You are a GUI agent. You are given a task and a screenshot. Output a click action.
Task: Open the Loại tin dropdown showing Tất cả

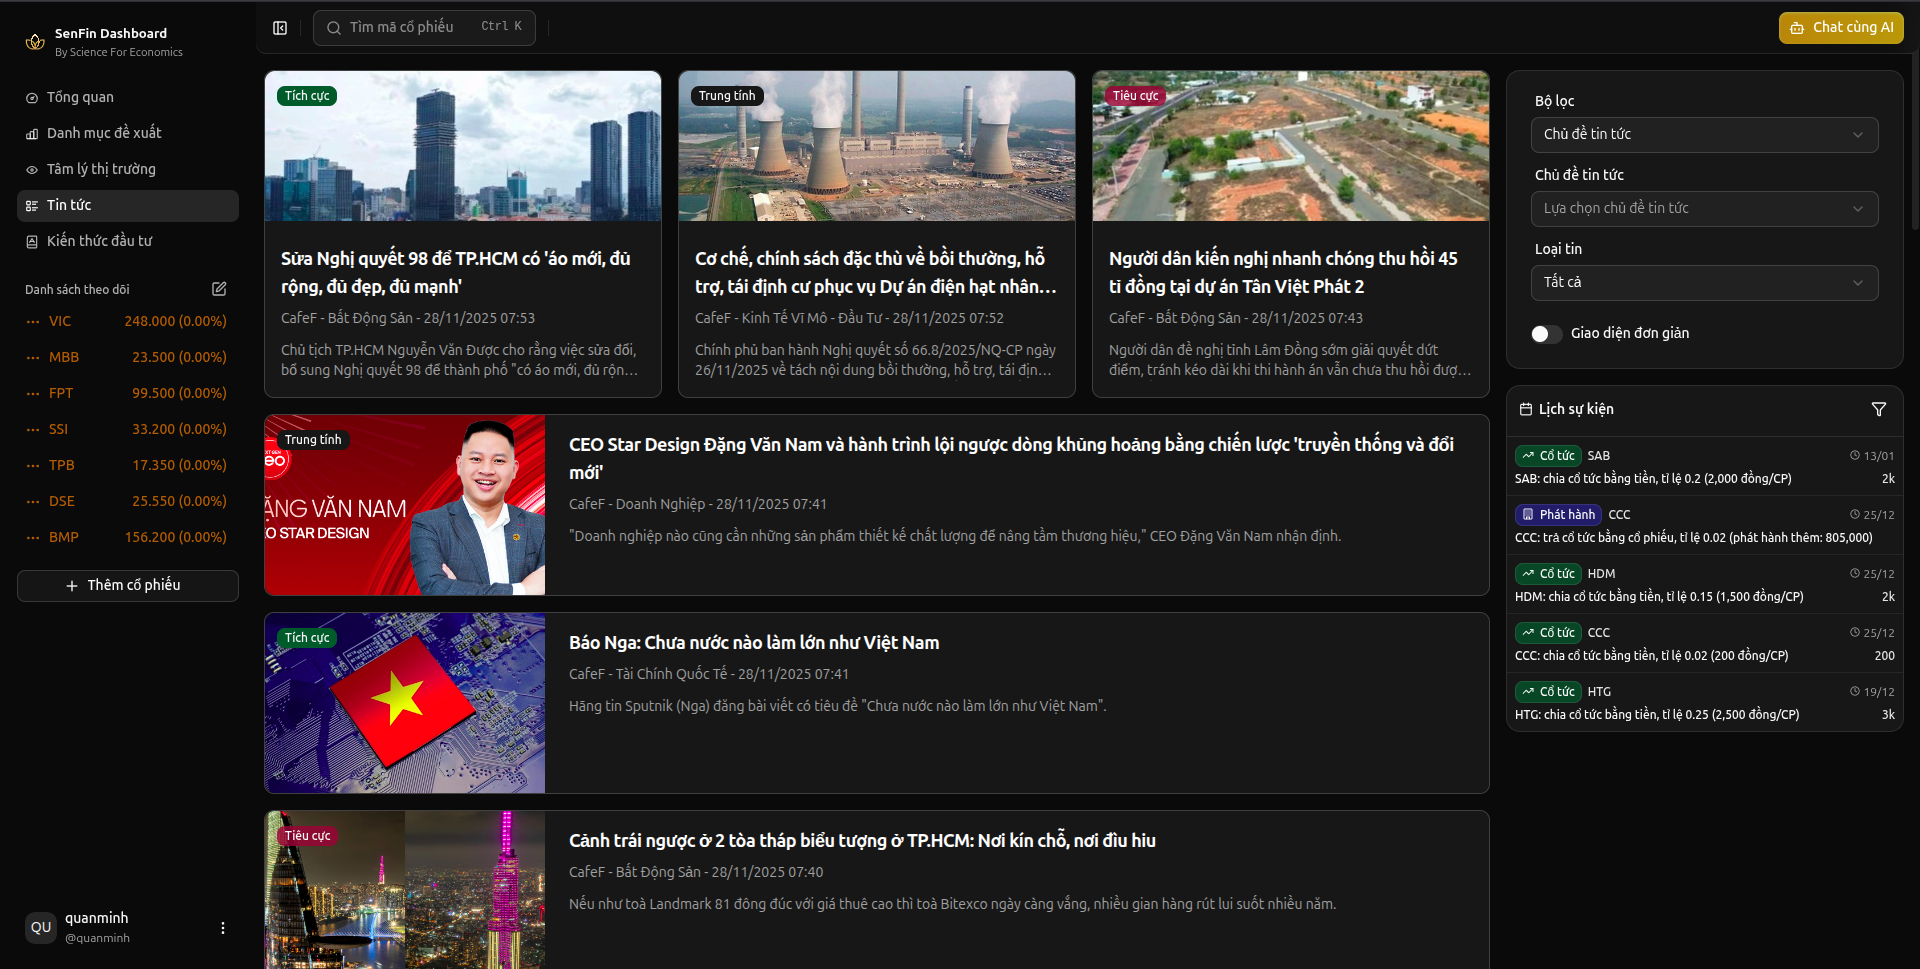[x=1704, y=283]
